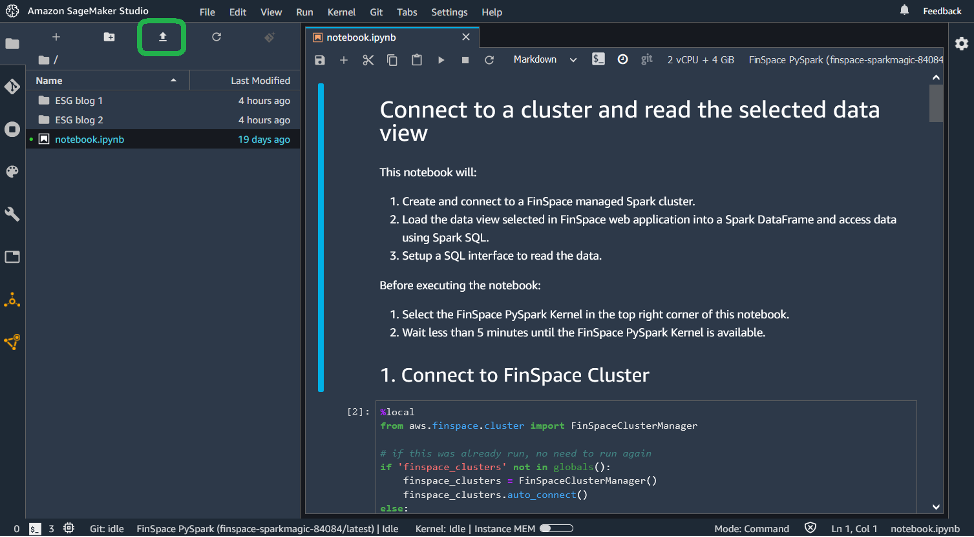Select the ESG blog 1 folder

pos(164,101)
